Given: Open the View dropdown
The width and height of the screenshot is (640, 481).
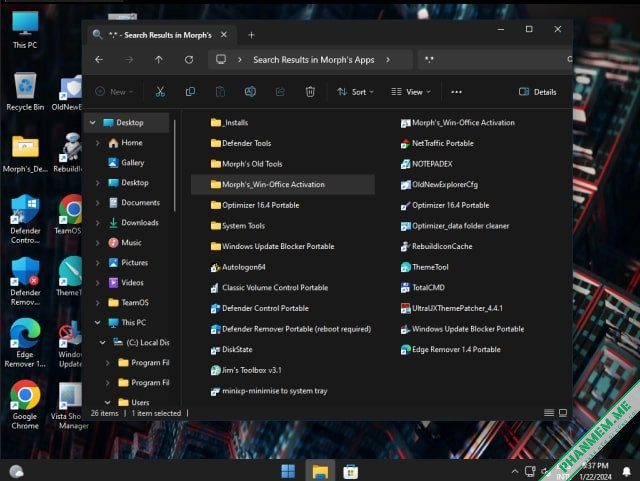Looking at the screenshot, I should click(x=411, y=92).
